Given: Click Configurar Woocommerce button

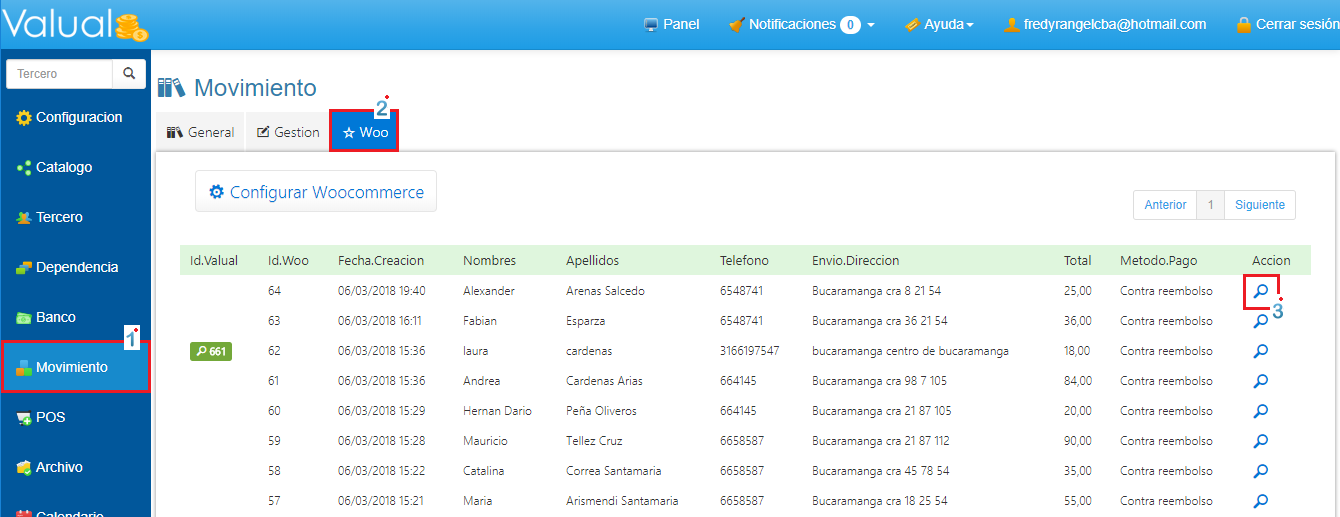Looking at the screenshot, I should (x=316, y=192).
